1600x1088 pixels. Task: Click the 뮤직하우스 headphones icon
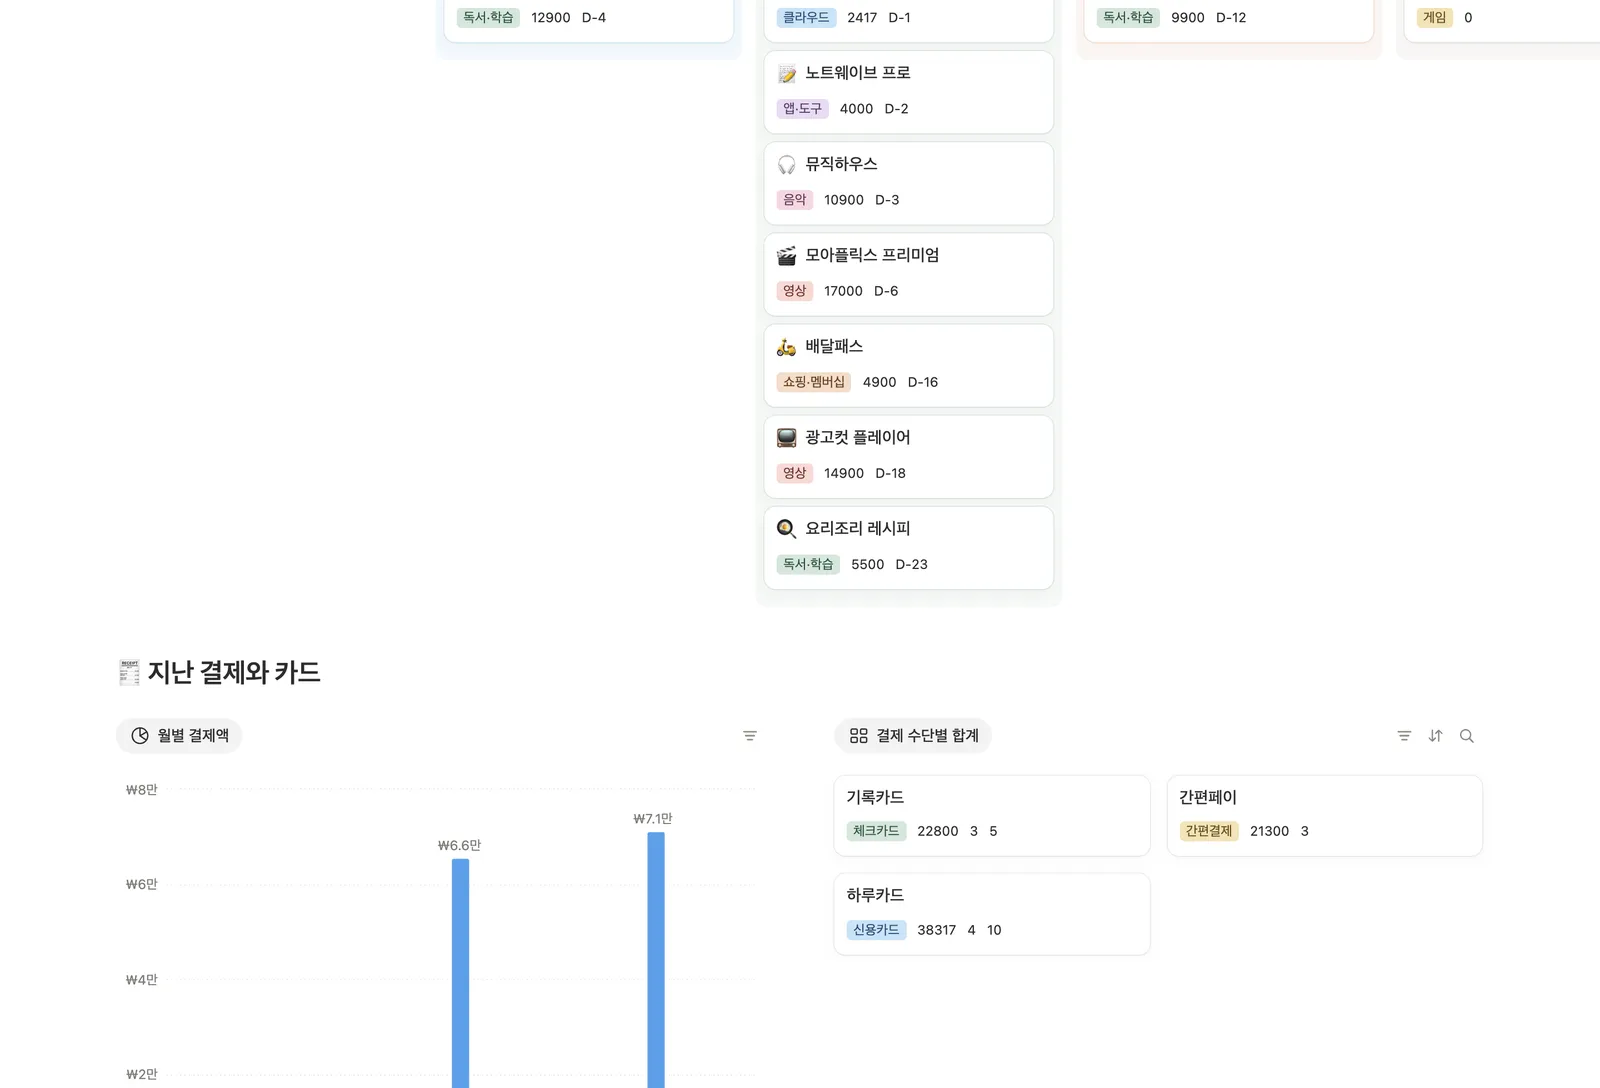(787, 164)
